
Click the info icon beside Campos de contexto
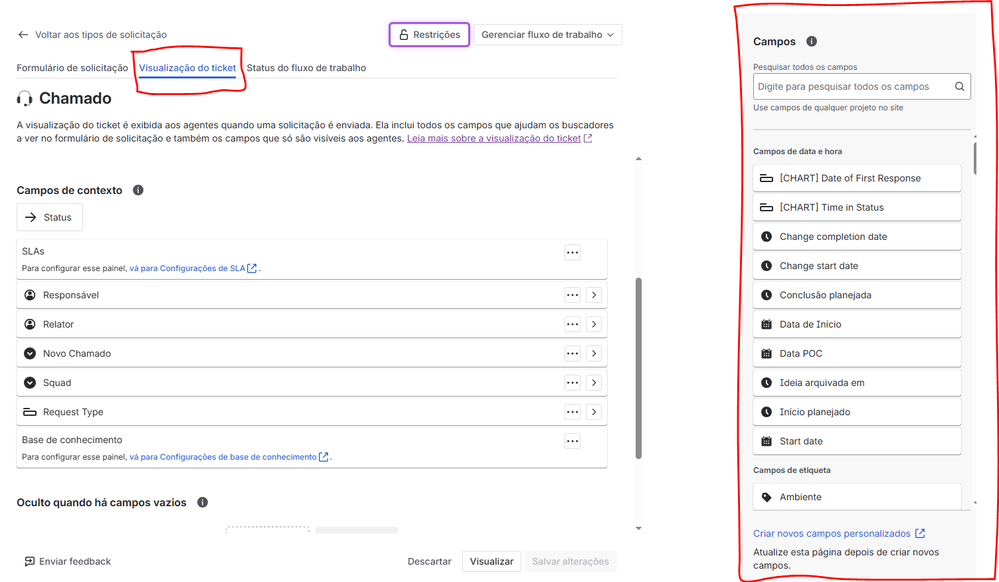click(x=138, y=190)
